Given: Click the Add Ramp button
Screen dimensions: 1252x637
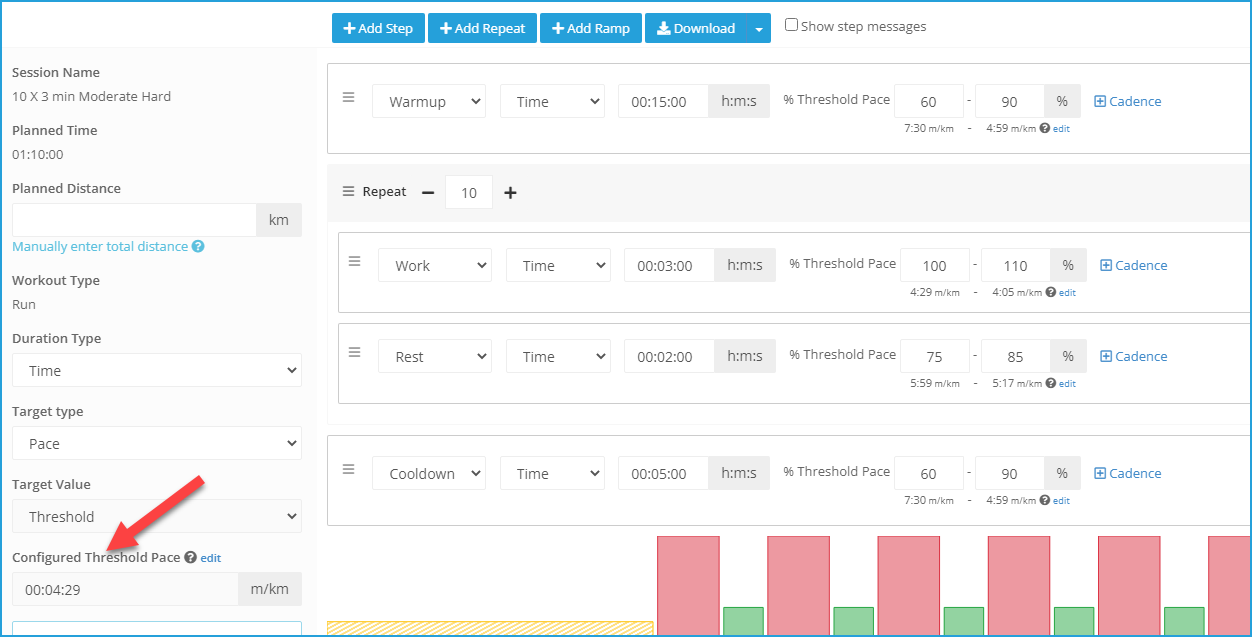Looking at the screenshot, I should (591, 28).
